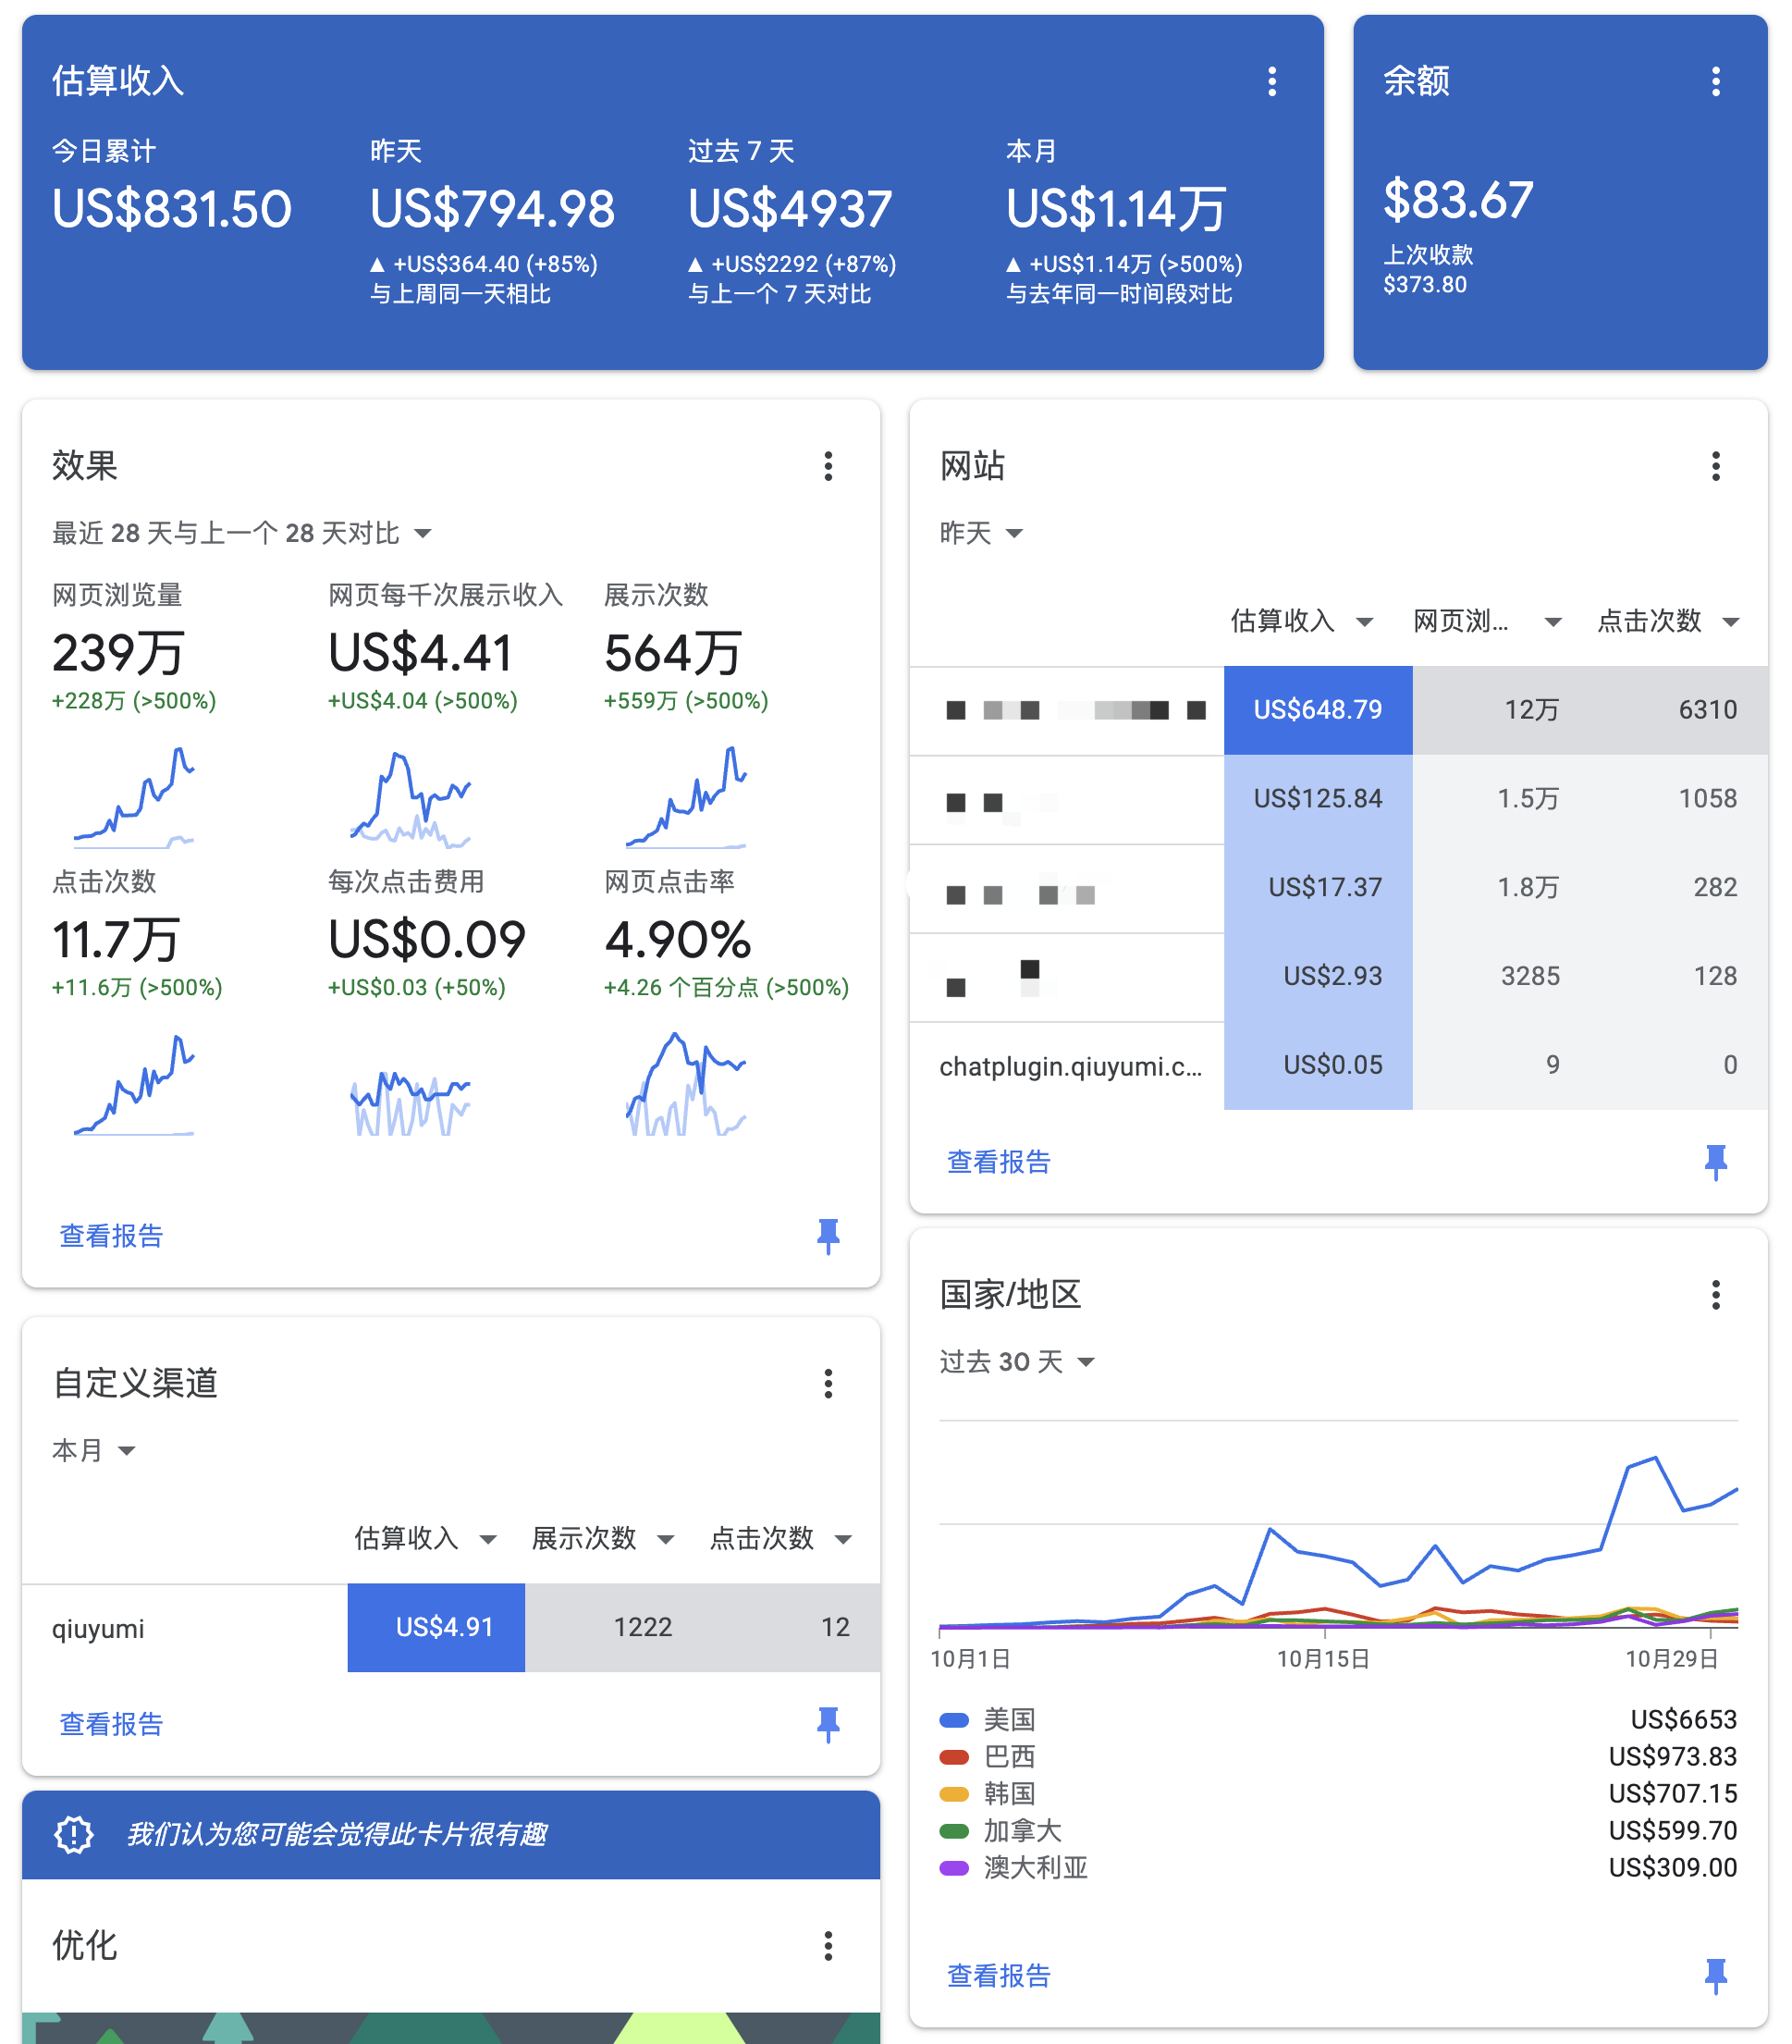Toggle the pin on the 自定义渠道 card
This screenshot has width=1792, height=2044.
pos(828,1724)
